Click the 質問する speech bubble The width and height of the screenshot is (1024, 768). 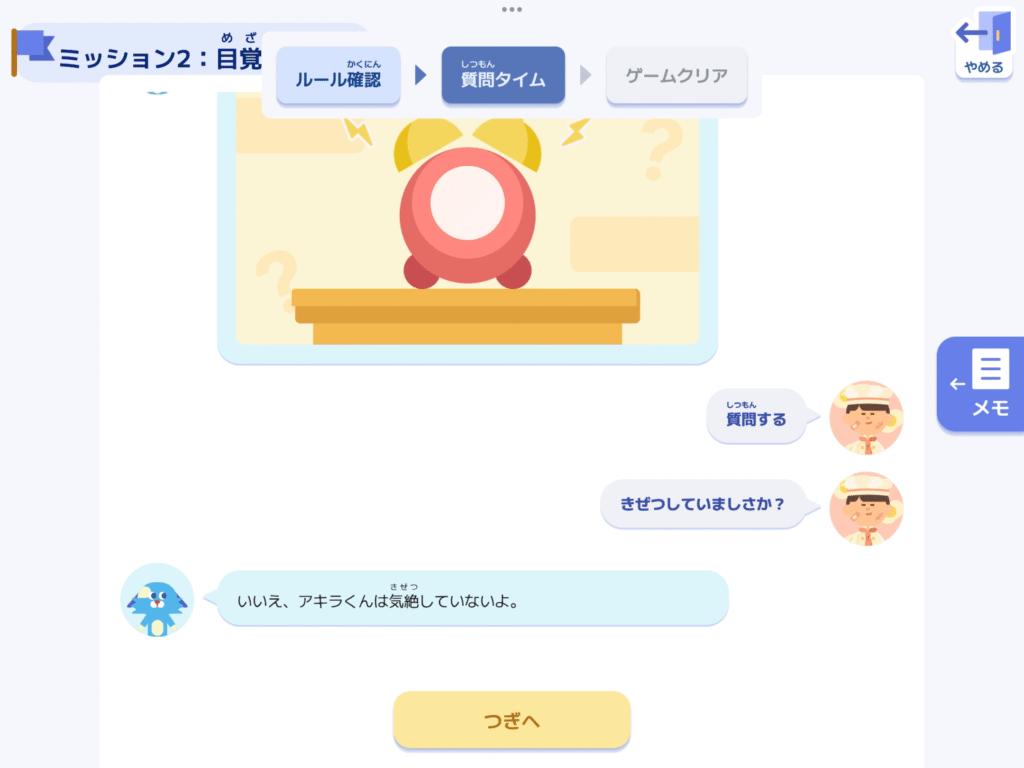pos(756,416)
